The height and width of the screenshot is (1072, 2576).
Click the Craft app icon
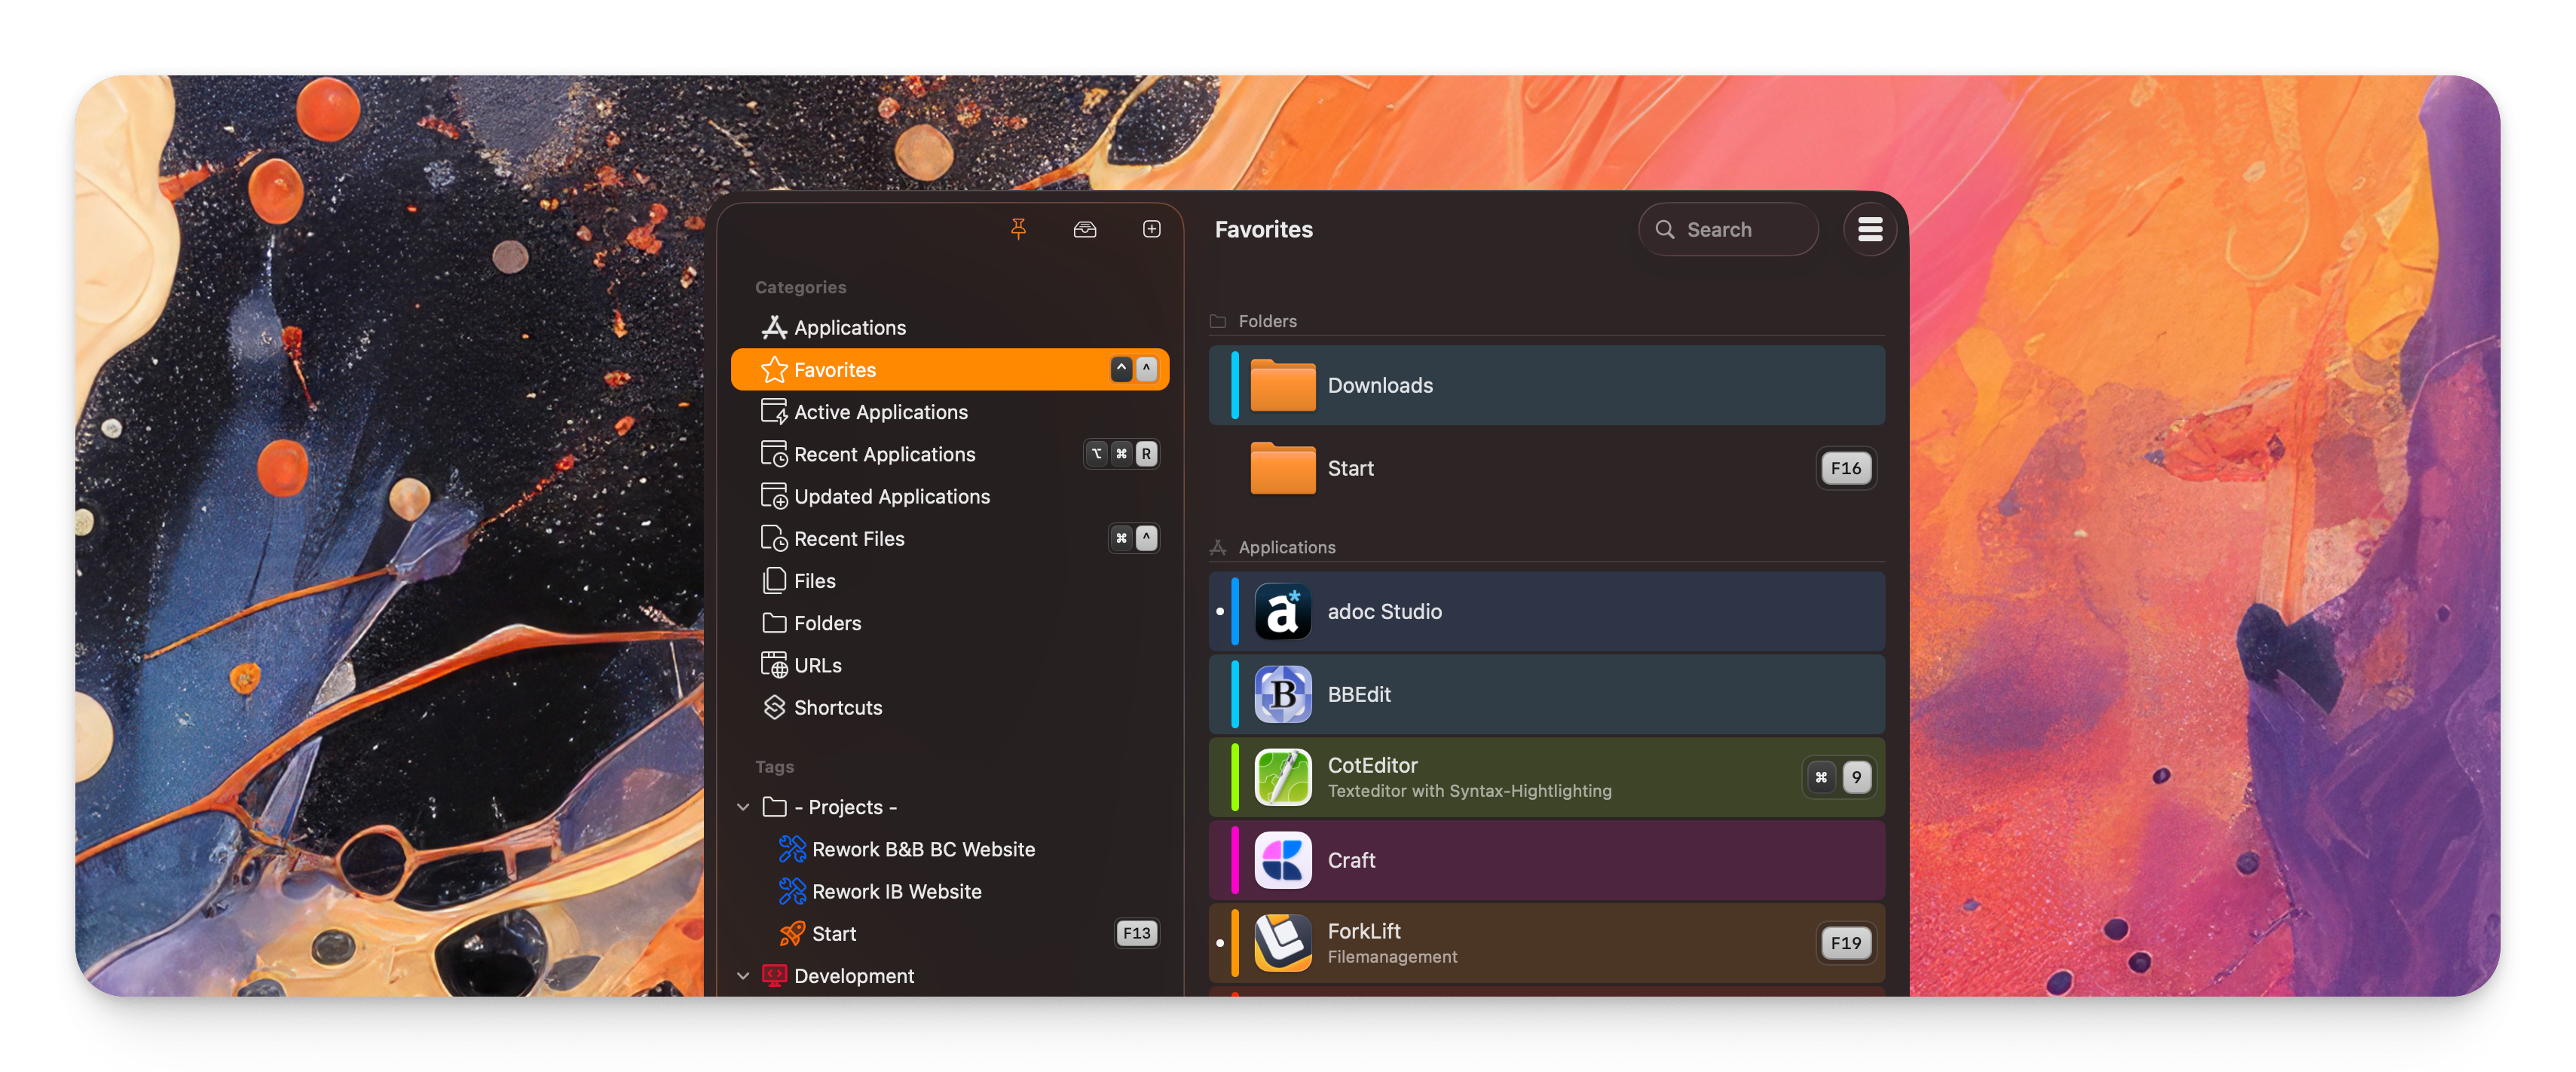click(x=1282, y=860)
